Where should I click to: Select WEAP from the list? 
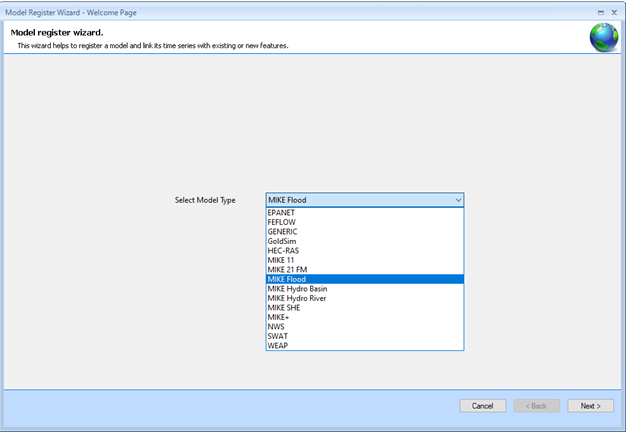pos(365,346)
